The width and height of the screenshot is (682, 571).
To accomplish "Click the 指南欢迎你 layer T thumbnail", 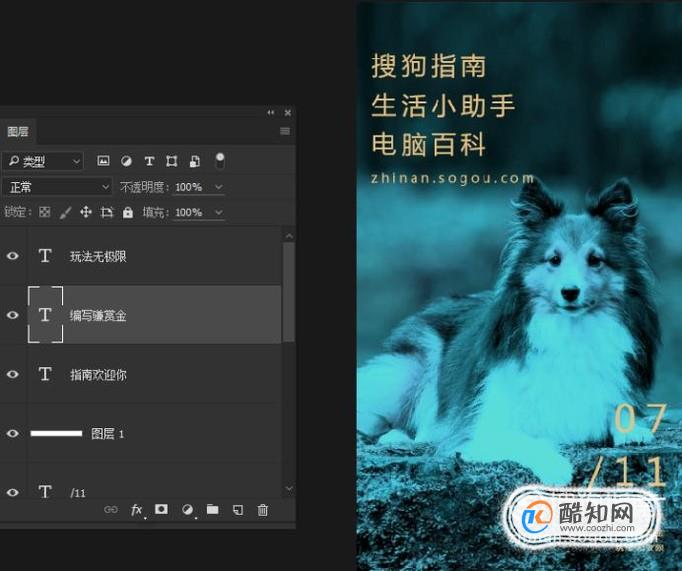I will click(45, 374).
